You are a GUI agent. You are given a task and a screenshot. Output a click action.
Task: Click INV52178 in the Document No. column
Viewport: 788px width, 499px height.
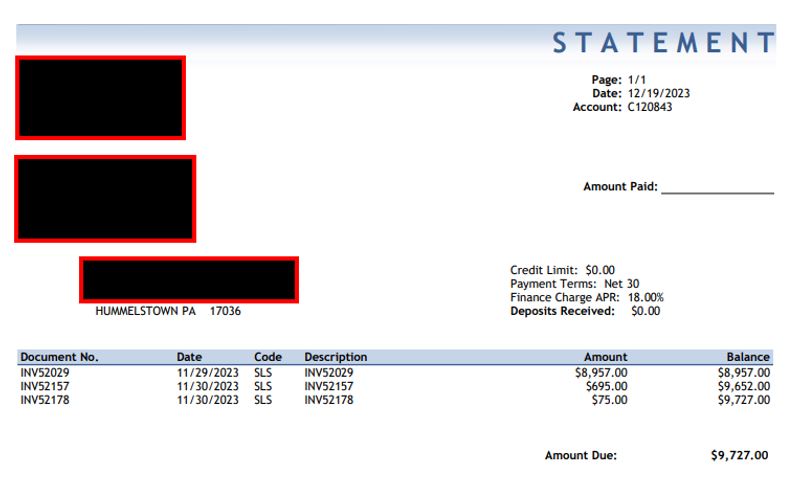[45, 400]
